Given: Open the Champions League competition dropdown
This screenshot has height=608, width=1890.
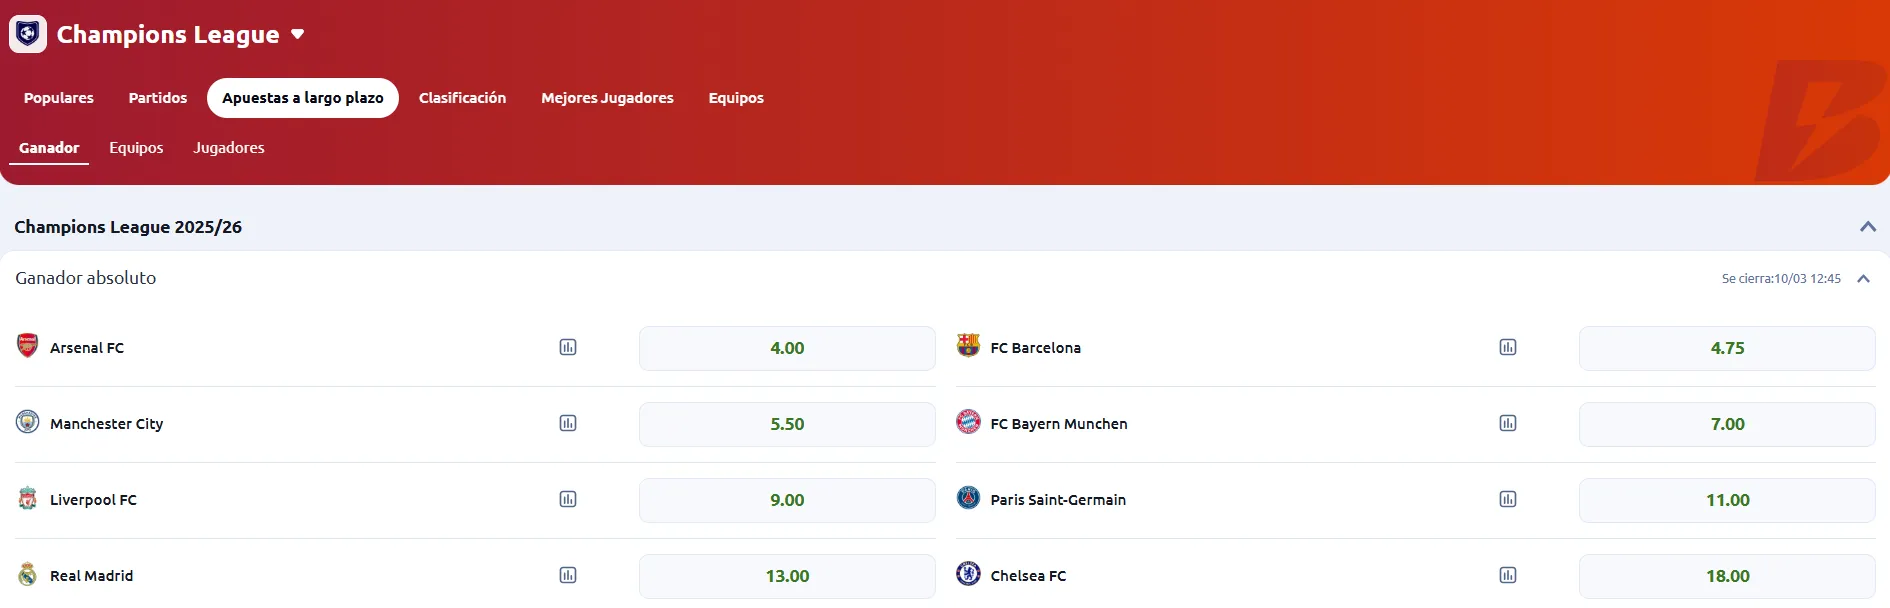Looking at the screenshot, I should (297, 34).
